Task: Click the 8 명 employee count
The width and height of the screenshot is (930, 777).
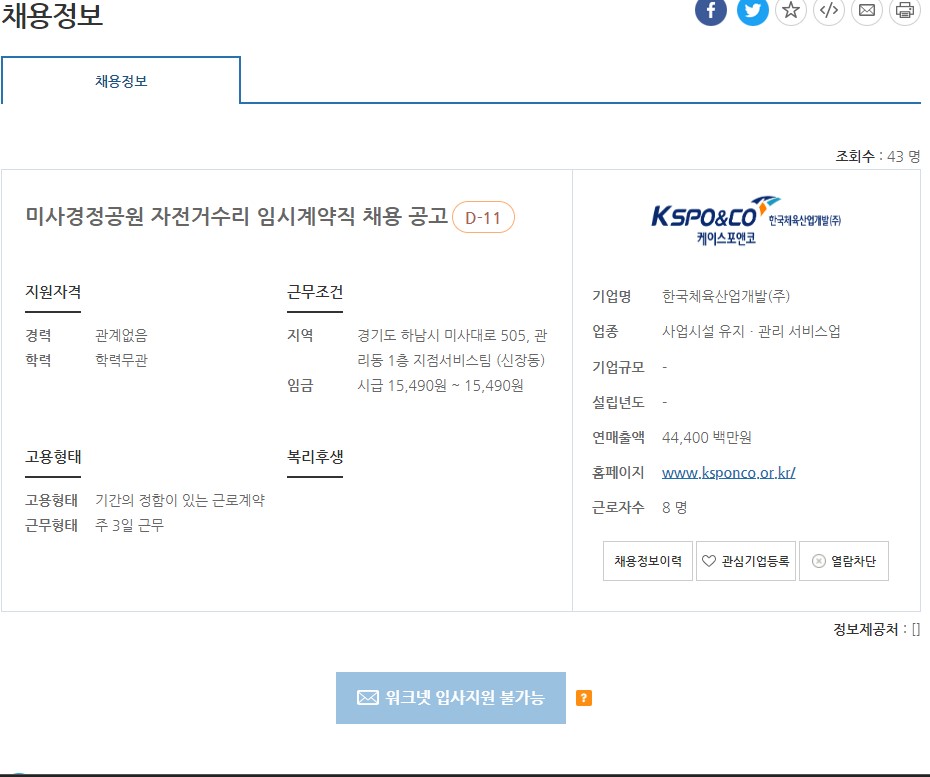Action: [x=674, y=508]
